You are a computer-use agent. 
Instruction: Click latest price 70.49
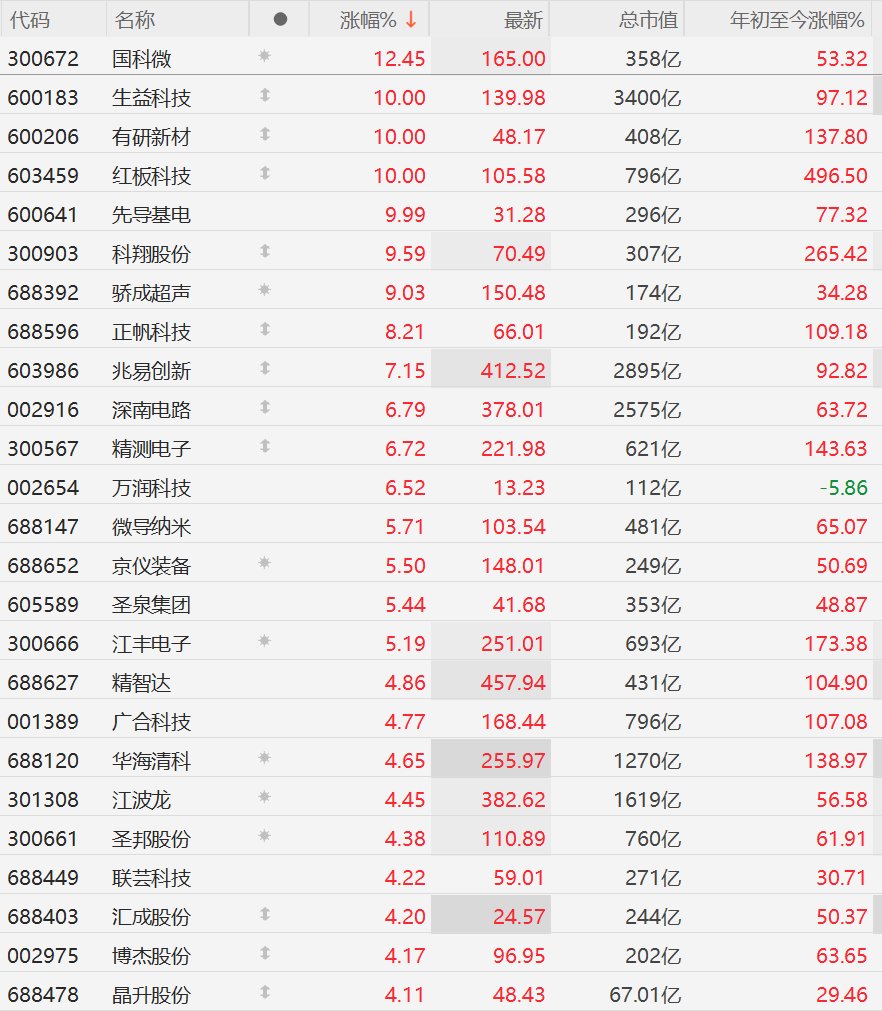pos(519,253)
